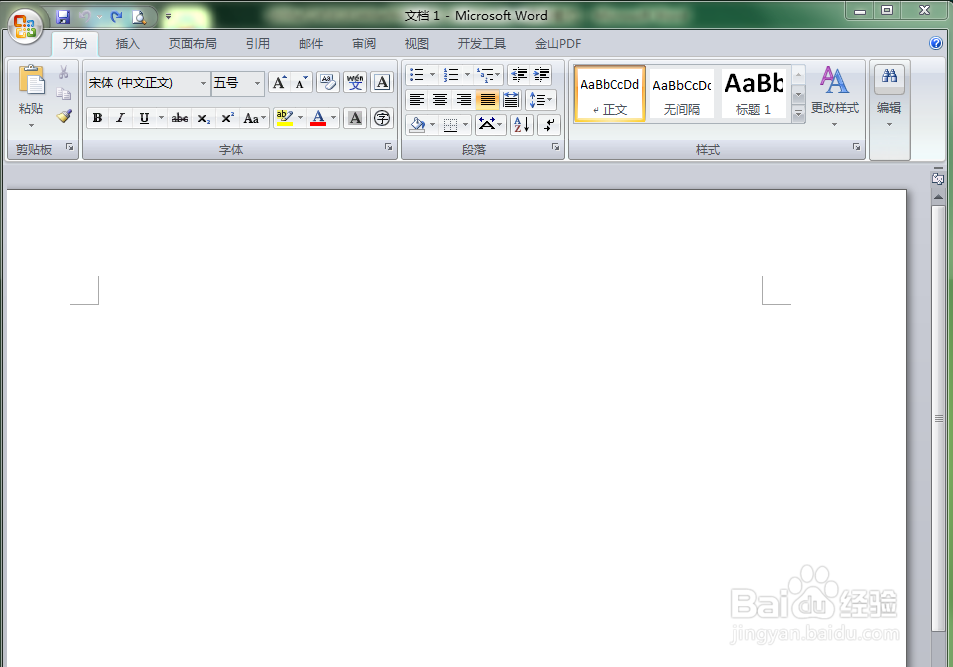Click Grow Font button
Viewport: 953px width, 667px height.
coord(279,83)
